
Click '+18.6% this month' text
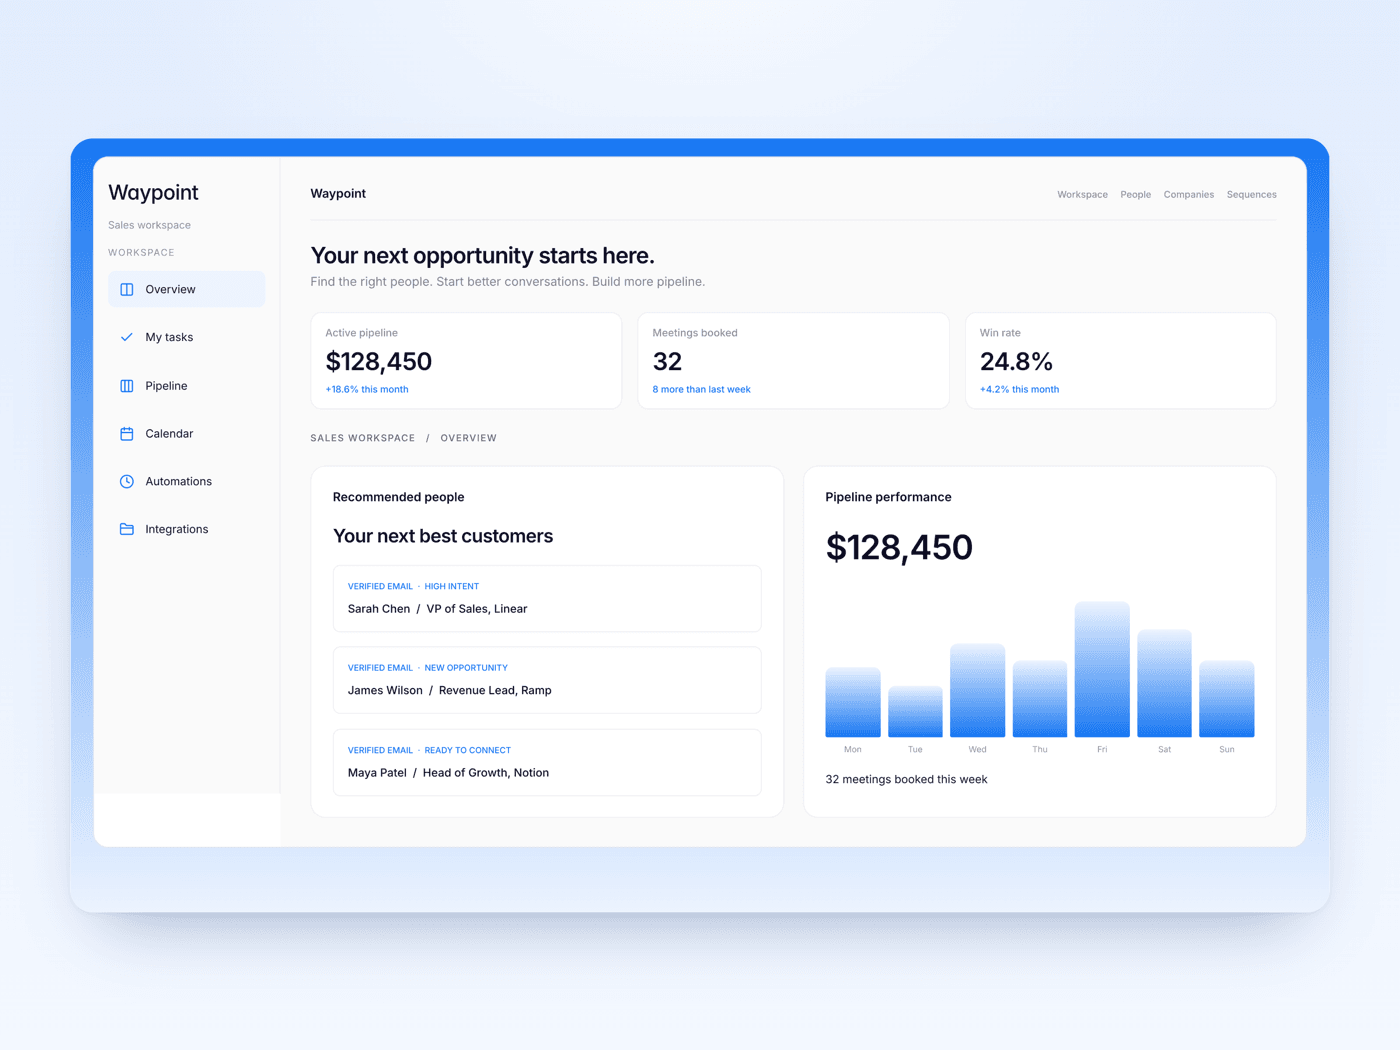pyautogui.click(x=367, y=390)
